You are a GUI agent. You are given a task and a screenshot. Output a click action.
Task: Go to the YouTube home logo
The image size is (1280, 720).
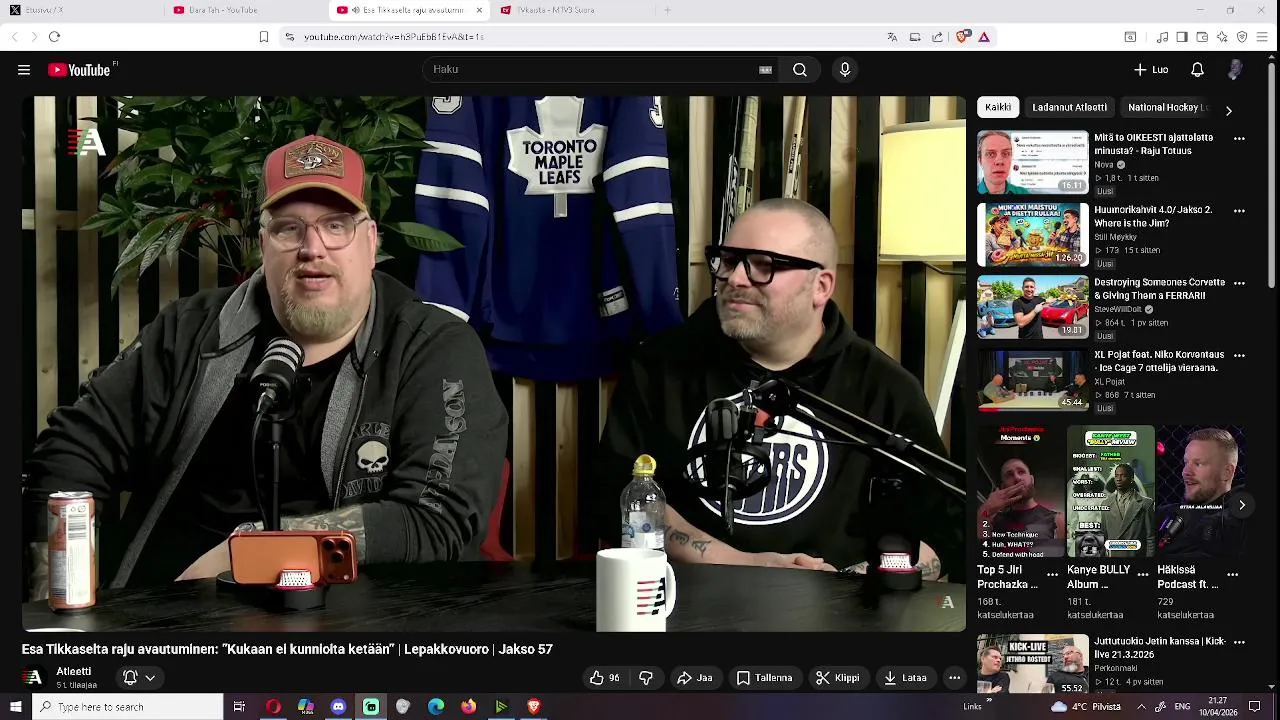coord(79,70)
